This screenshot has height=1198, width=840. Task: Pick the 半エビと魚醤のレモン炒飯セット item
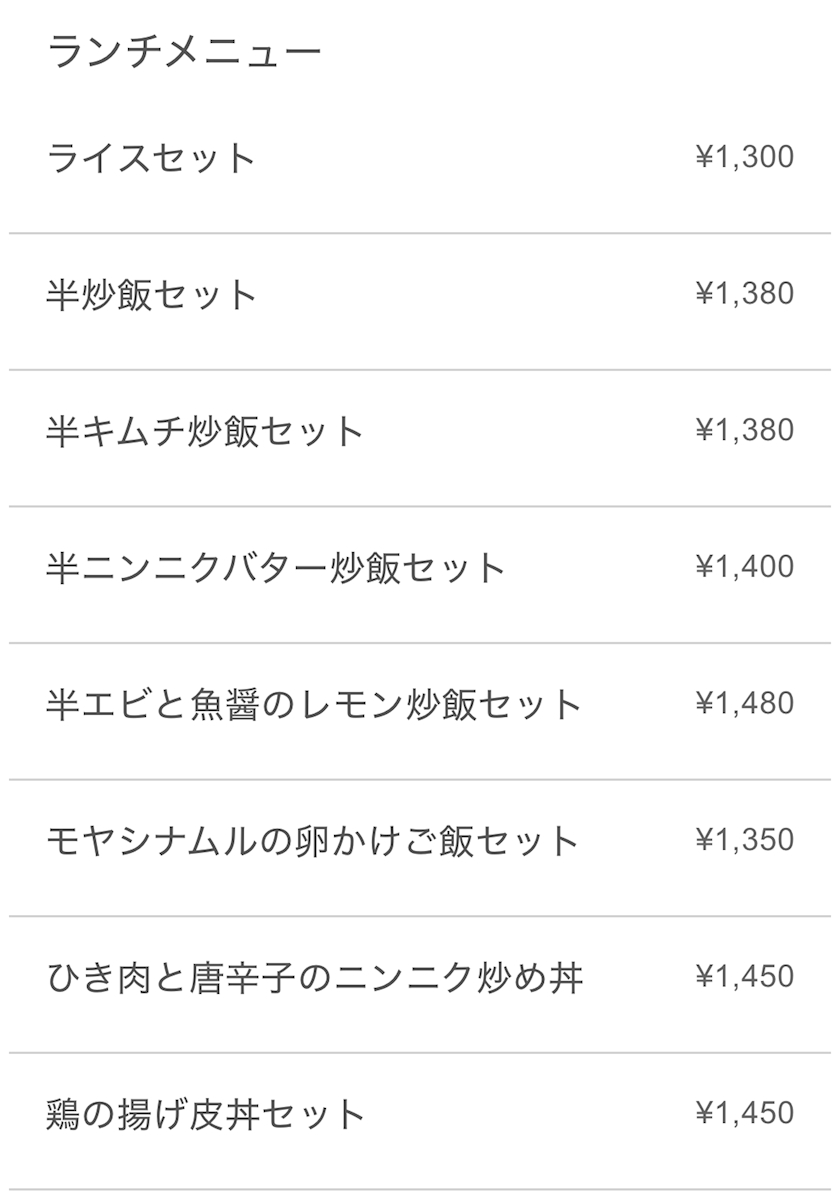313,704
